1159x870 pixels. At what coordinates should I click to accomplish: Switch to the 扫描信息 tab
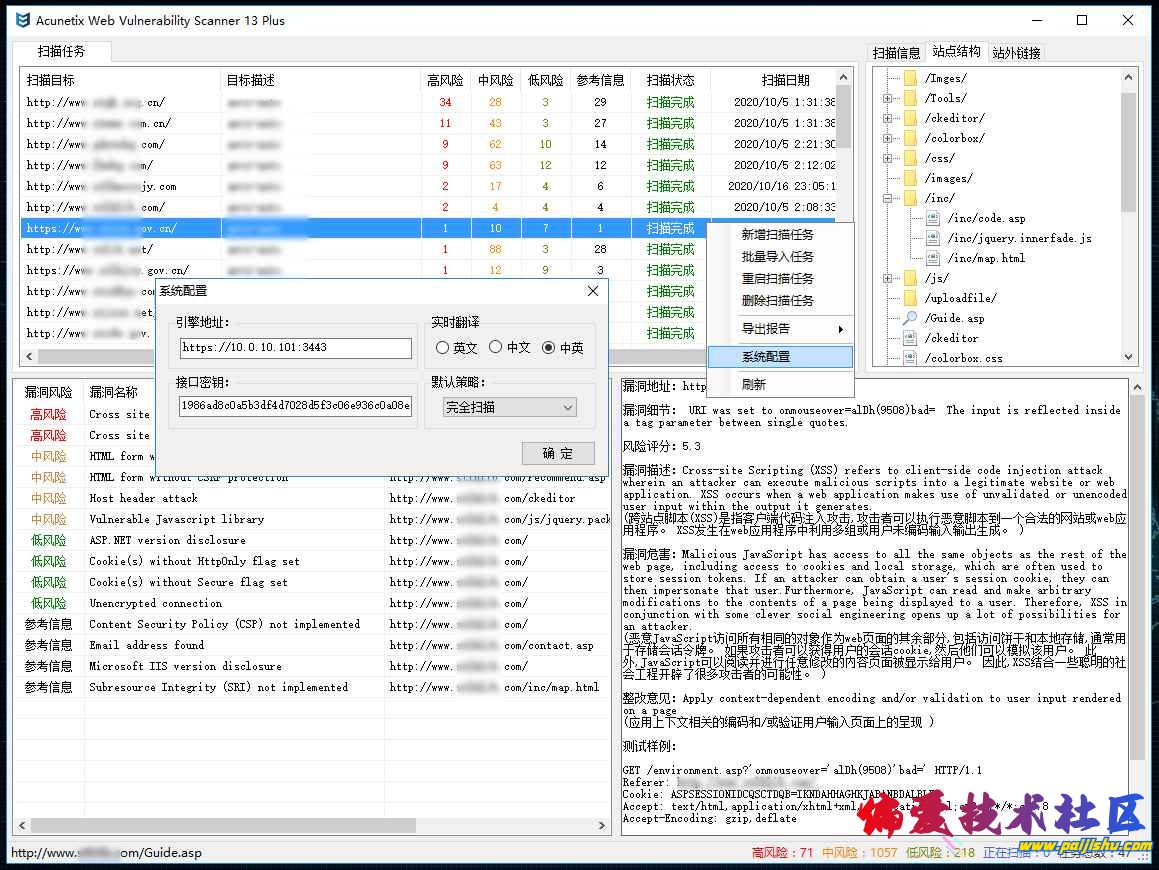[x=896, y=53]
